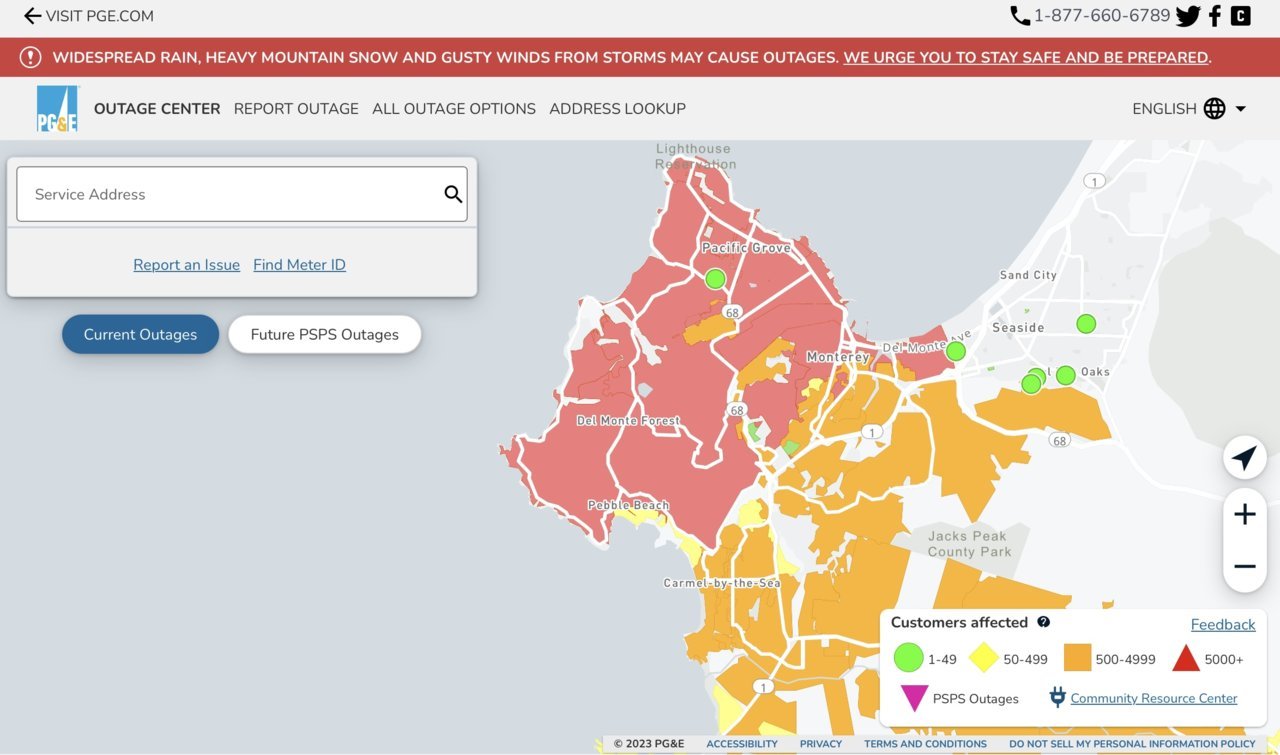The image size is (1280, 755).
Task: Click green outage marker in Pacific Grove
Action: tap(715, 279)
